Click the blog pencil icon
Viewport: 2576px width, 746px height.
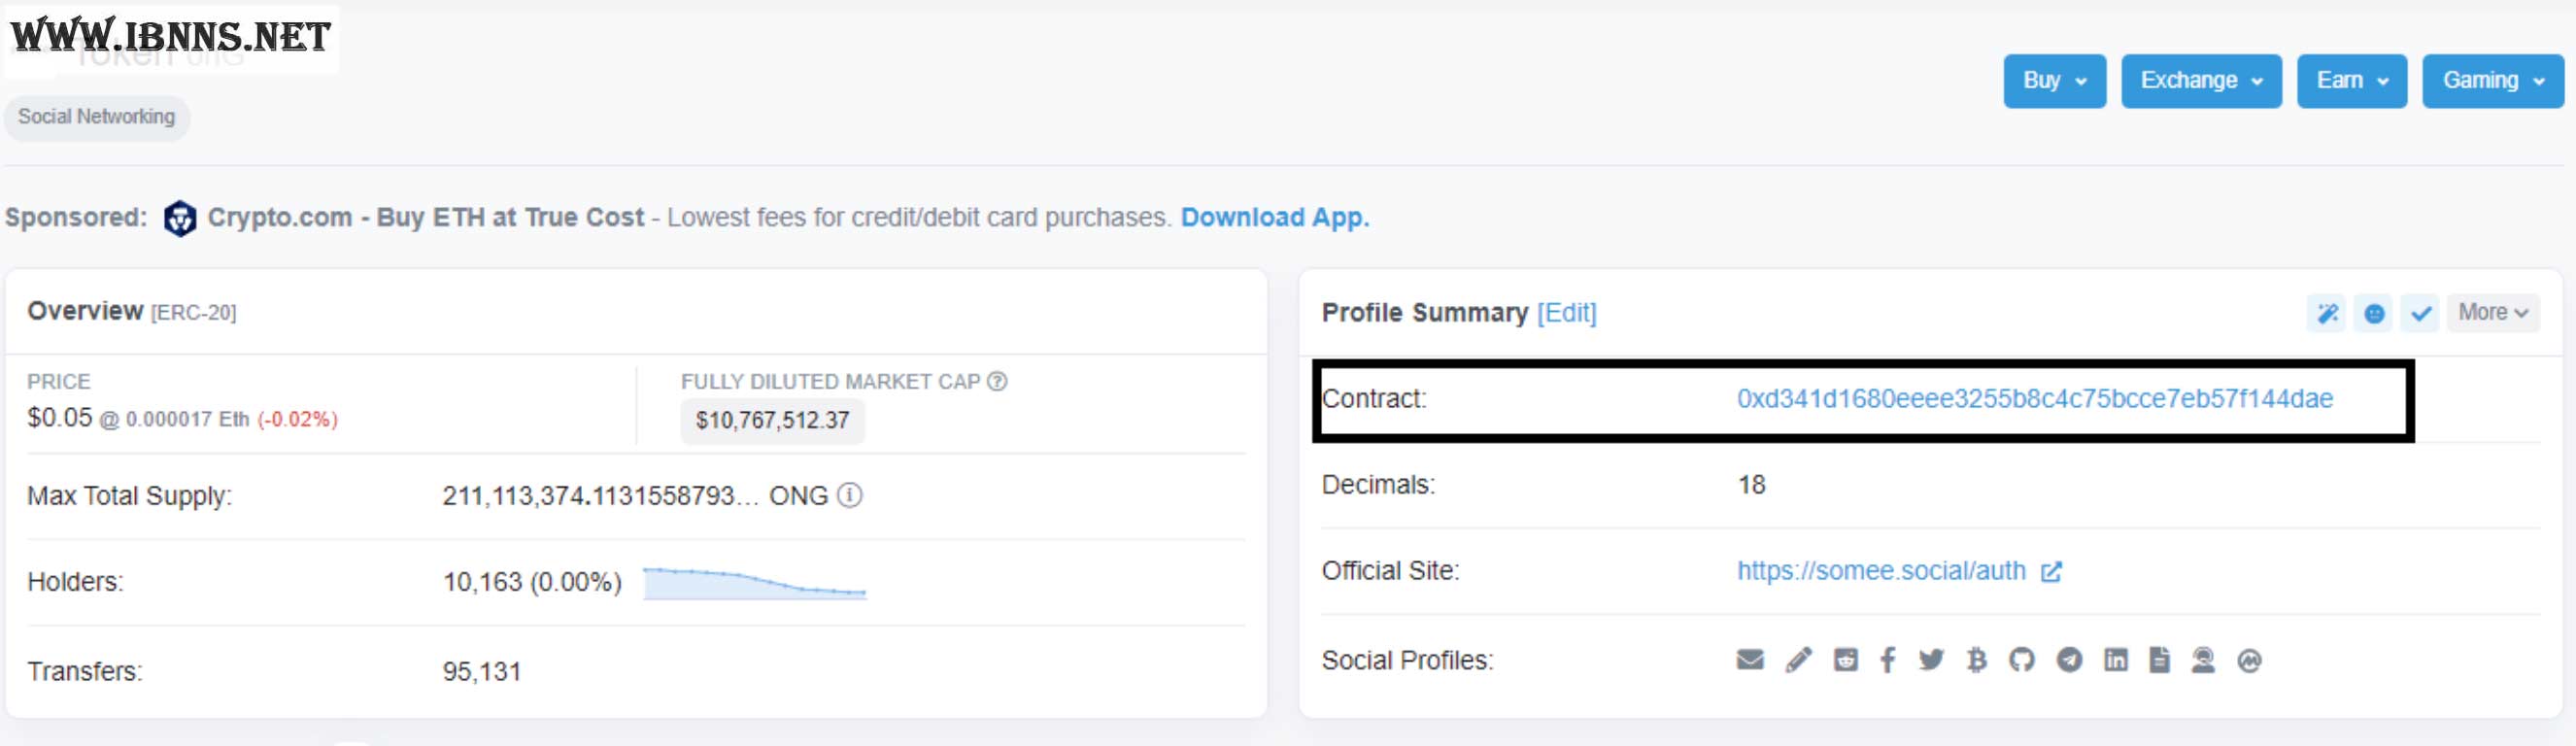pyautogui.click(x=1798, y=660)
